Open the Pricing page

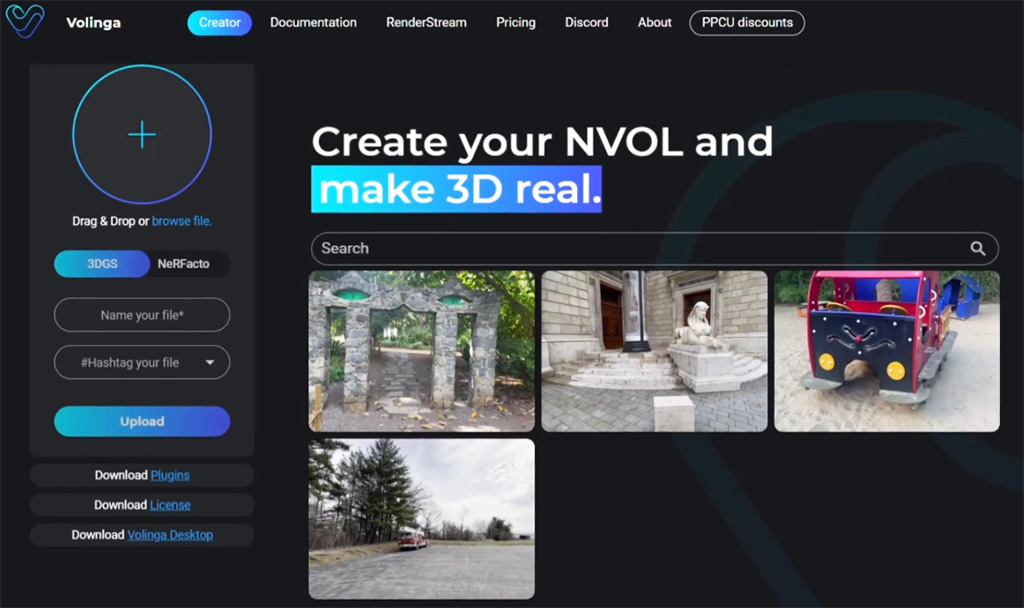pyautogui.click(x=515, y=23)
